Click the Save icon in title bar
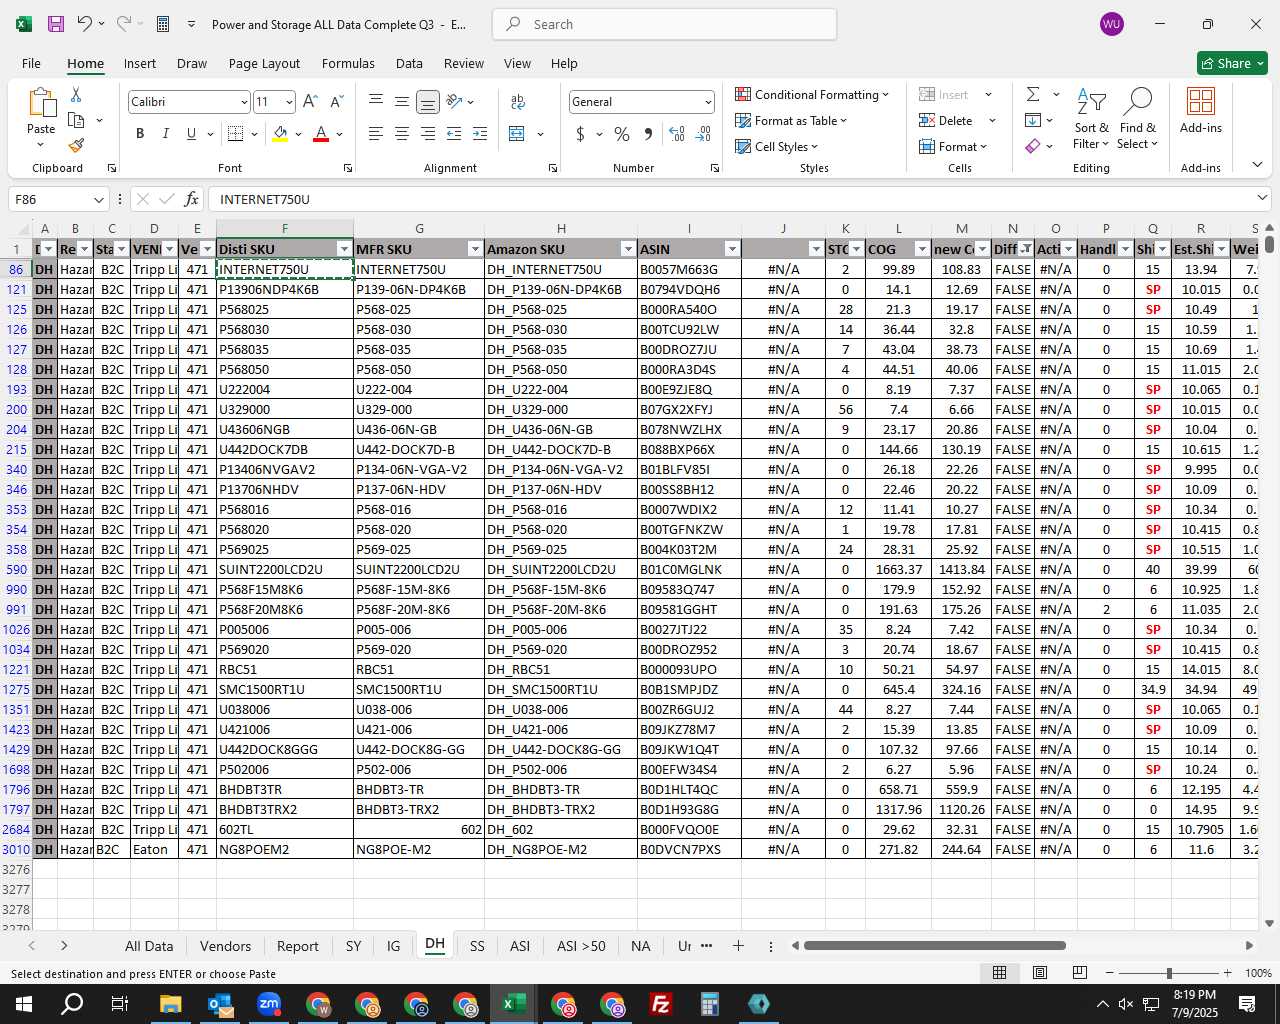Image resolution: width=1280 pixels, height=1024 pixels. point(56,24)
